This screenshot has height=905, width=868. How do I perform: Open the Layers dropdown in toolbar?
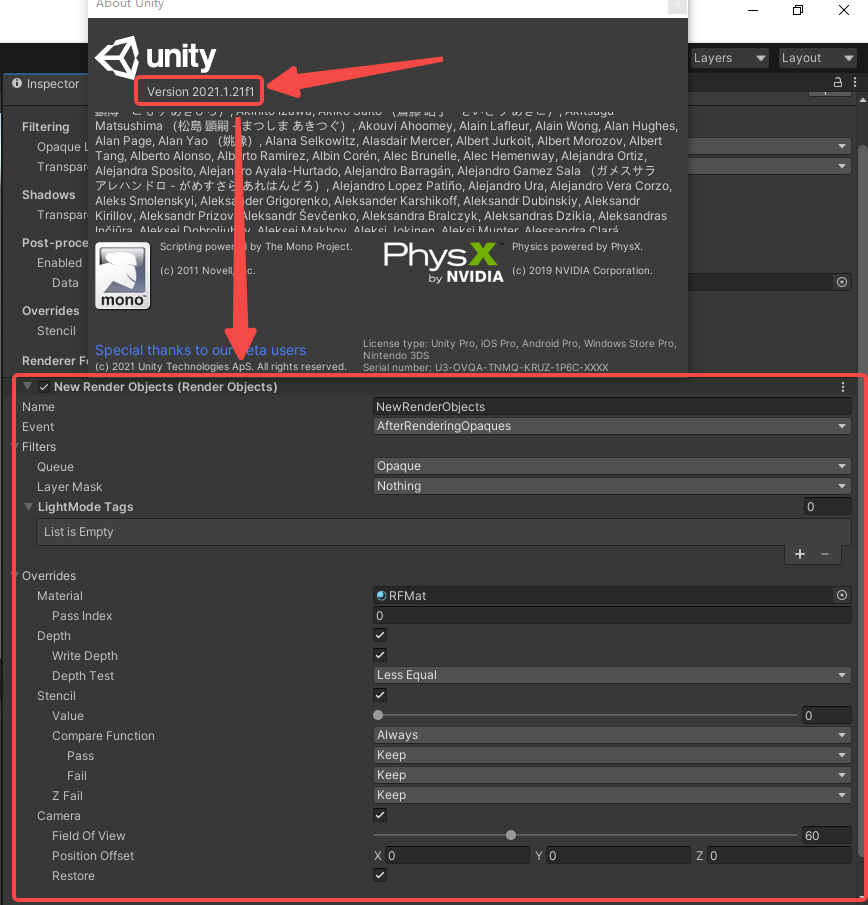click(x=729, y=58)
